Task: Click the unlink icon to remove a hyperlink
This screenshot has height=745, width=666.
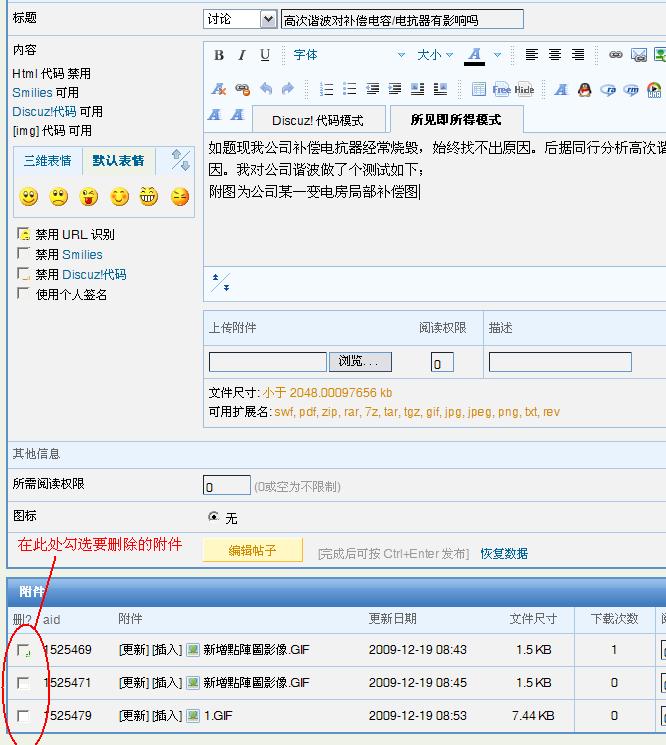Action: [242, 89]
